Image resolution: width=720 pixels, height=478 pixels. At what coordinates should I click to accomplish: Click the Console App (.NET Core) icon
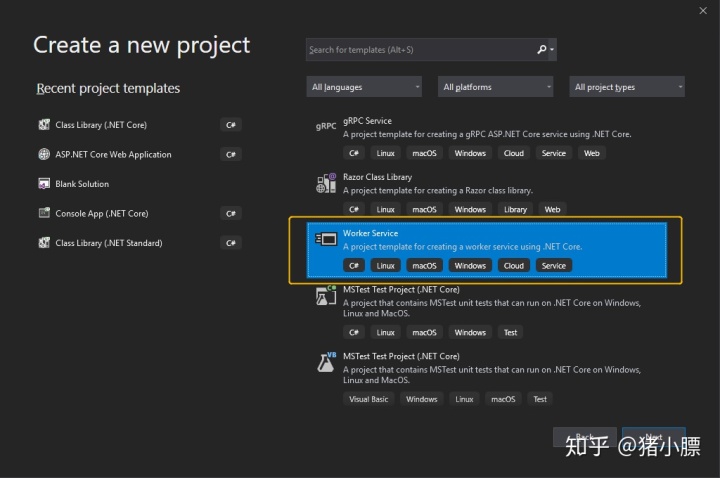pyautogui.click(x=44, y=213)
